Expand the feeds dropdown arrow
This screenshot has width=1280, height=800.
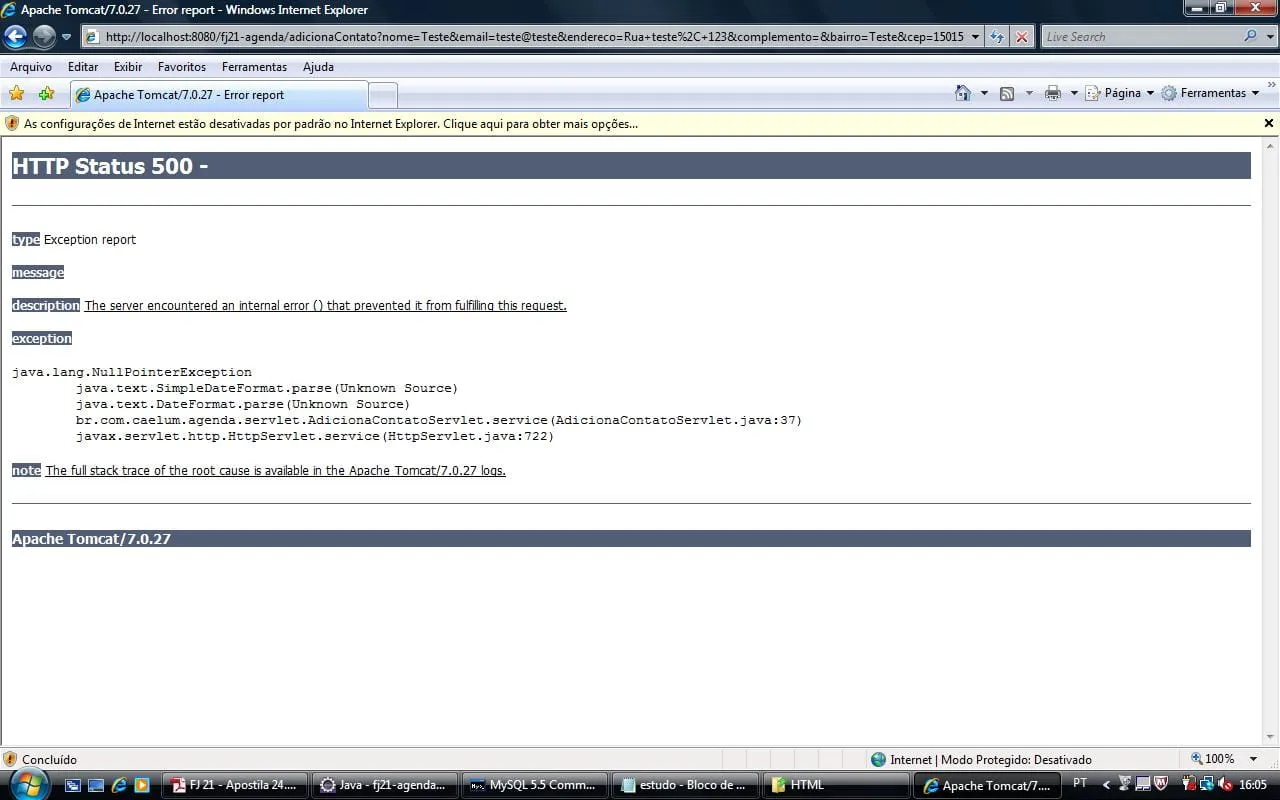tap(1029, 93)
